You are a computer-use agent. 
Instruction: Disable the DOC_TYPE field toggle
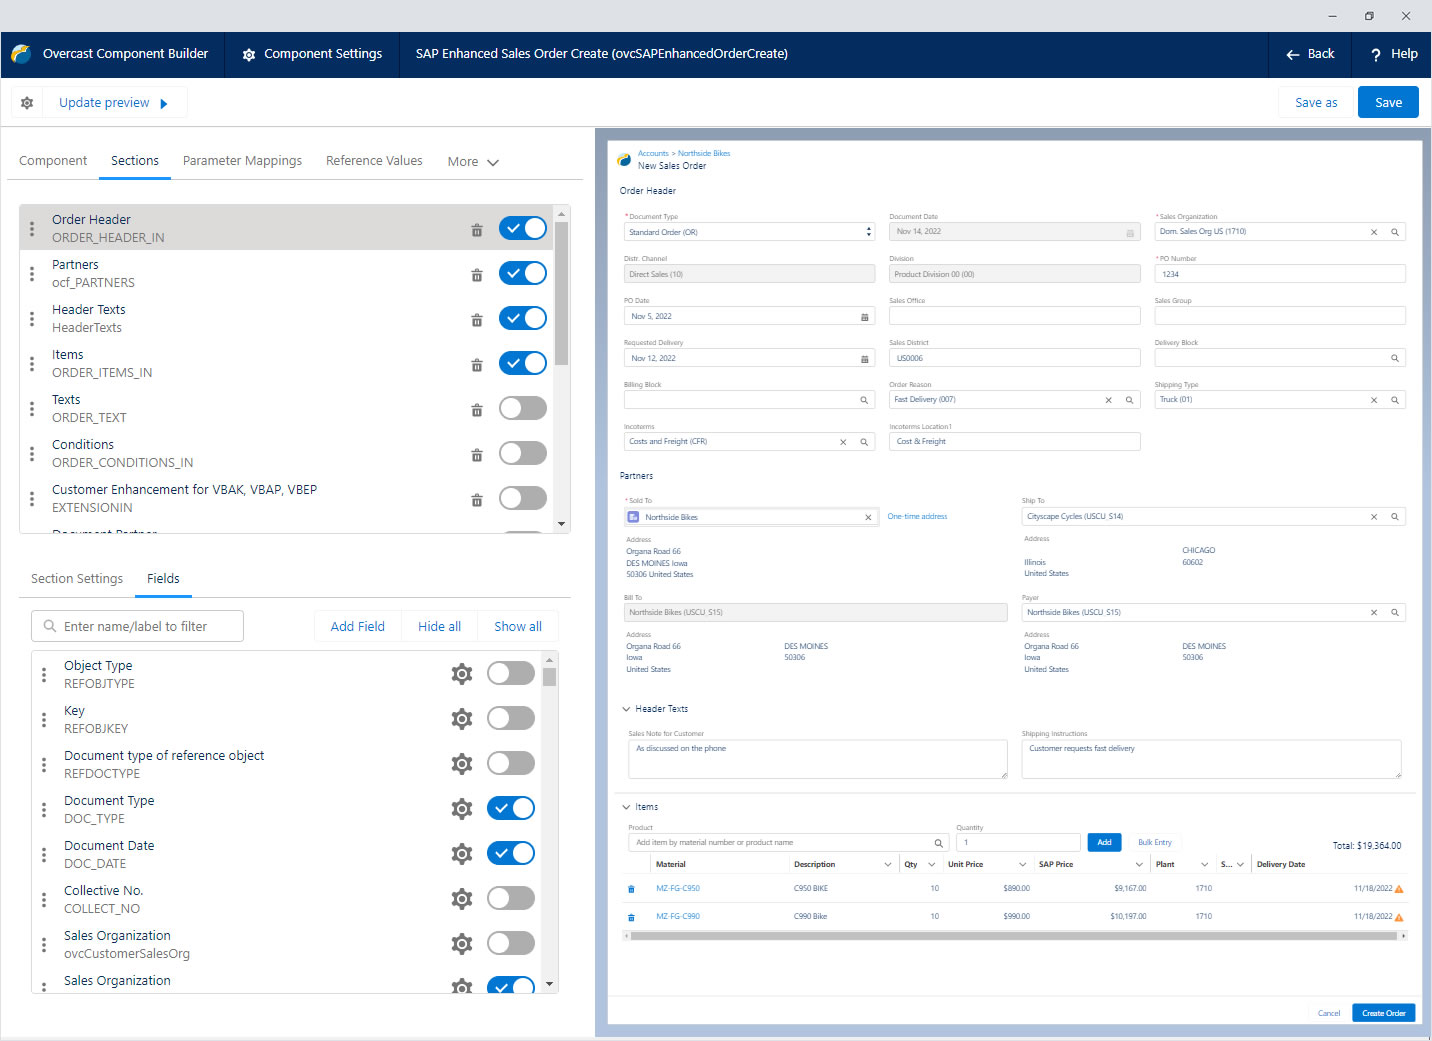[x=511, y=808]
